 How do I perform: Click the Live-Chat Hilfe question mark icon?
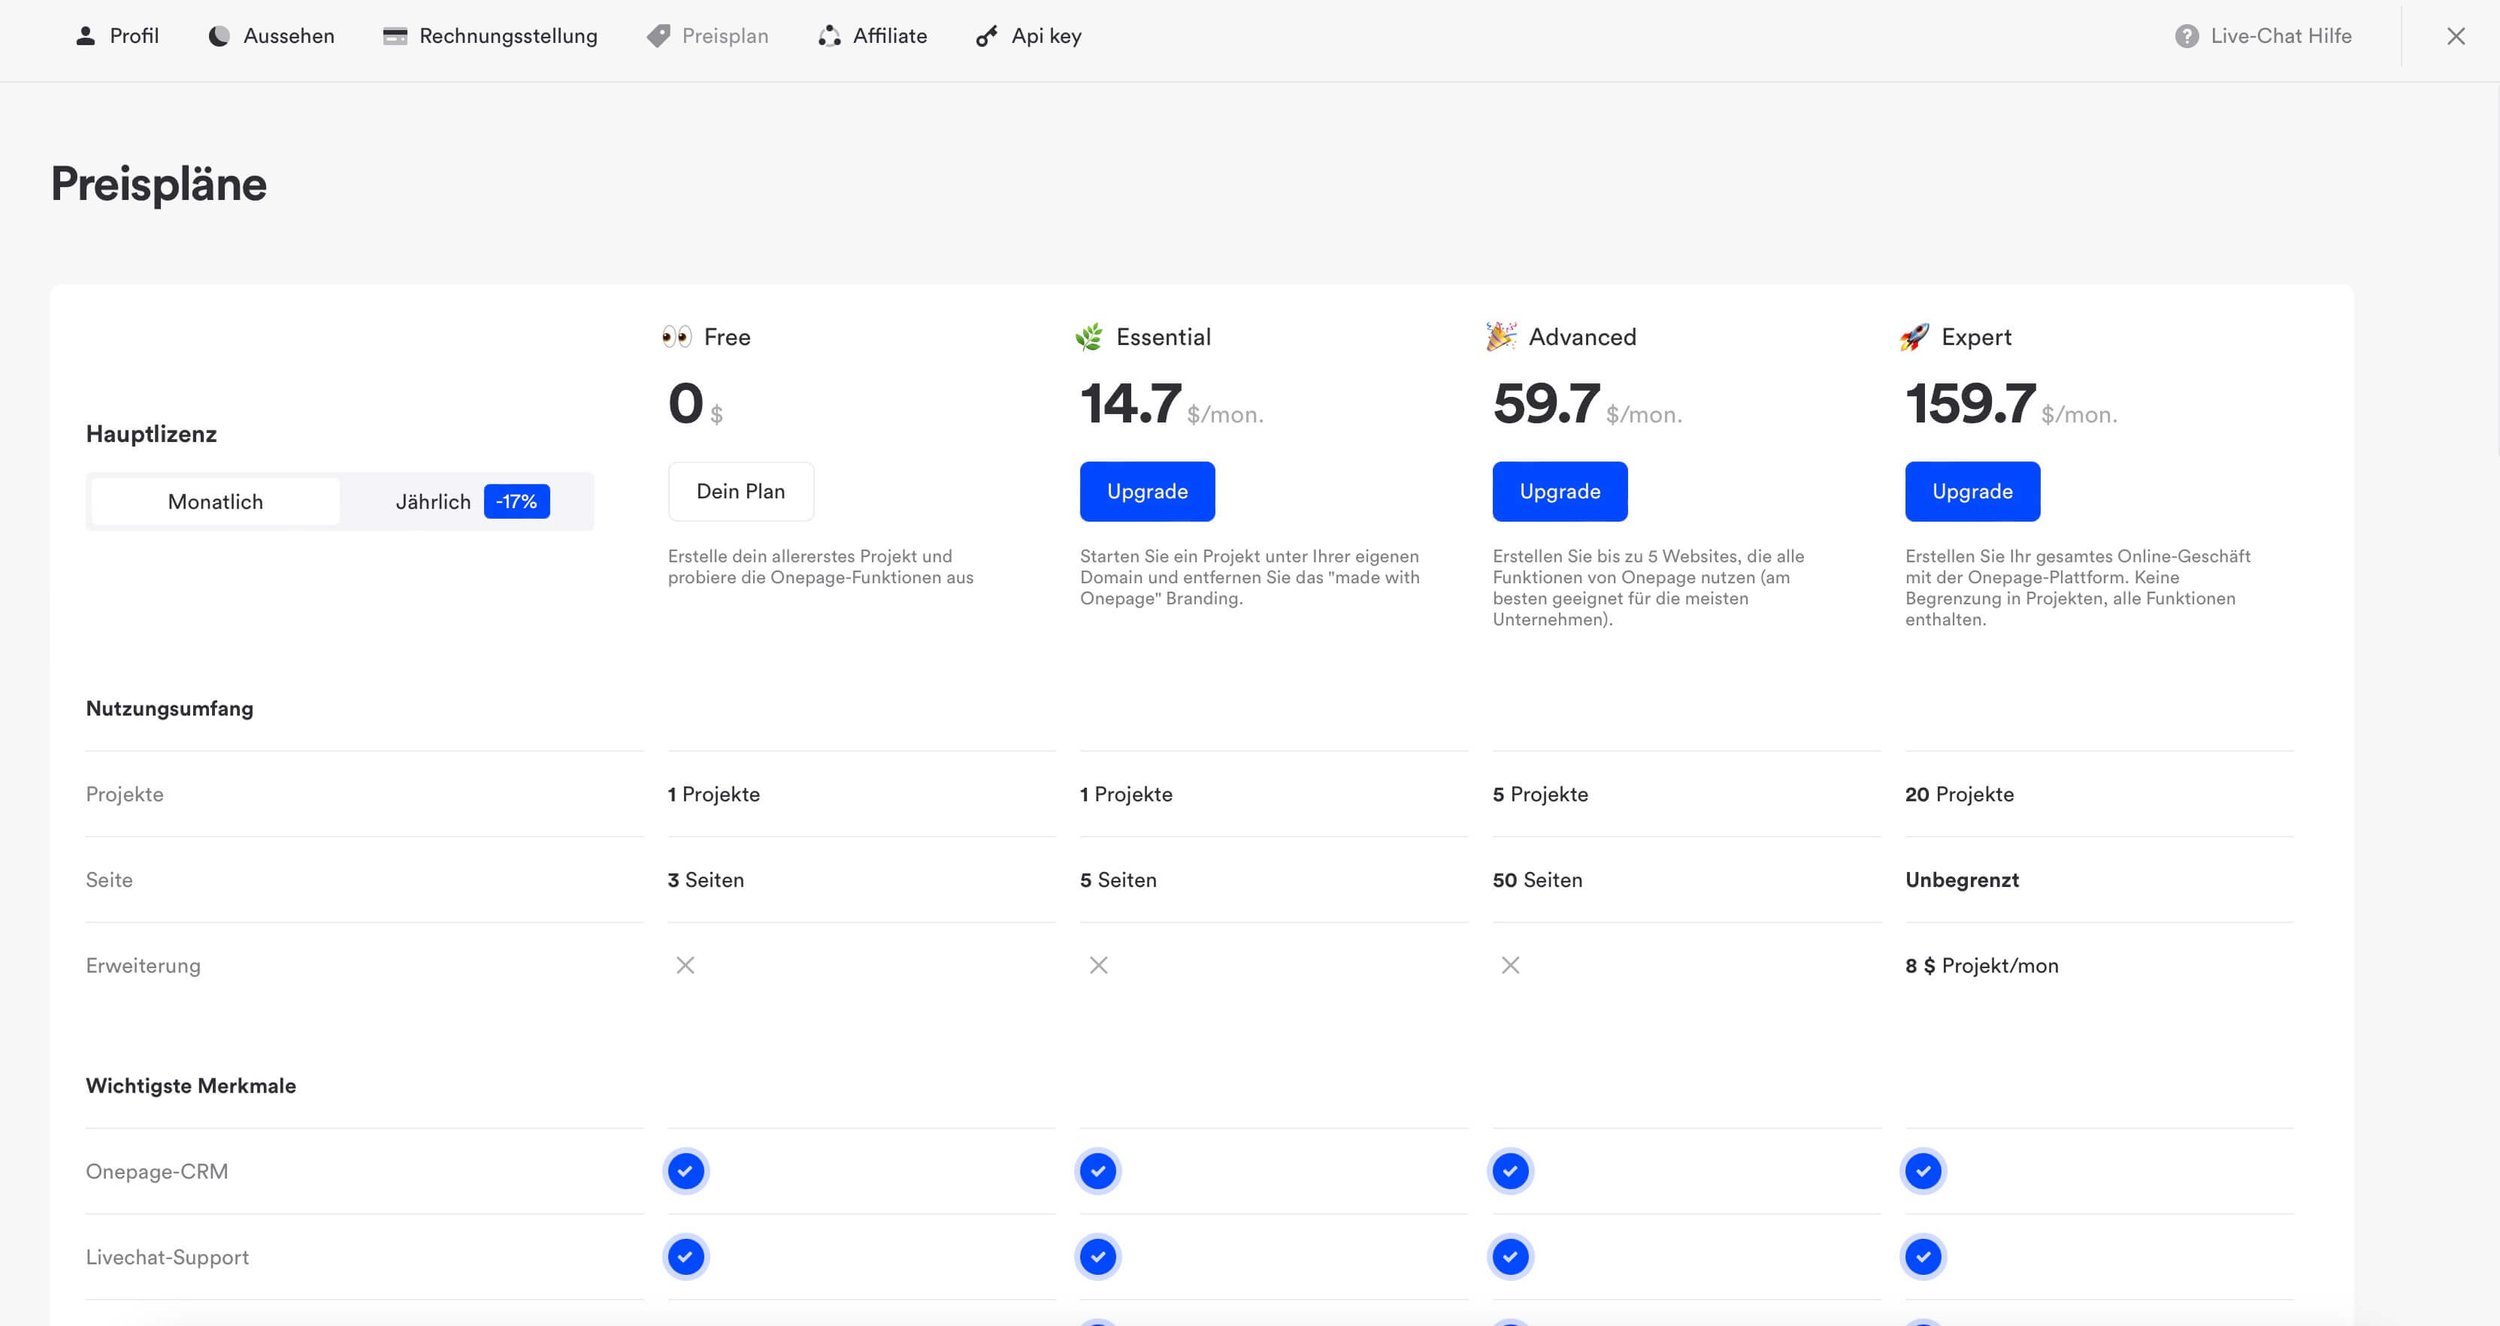(2186, 36)
